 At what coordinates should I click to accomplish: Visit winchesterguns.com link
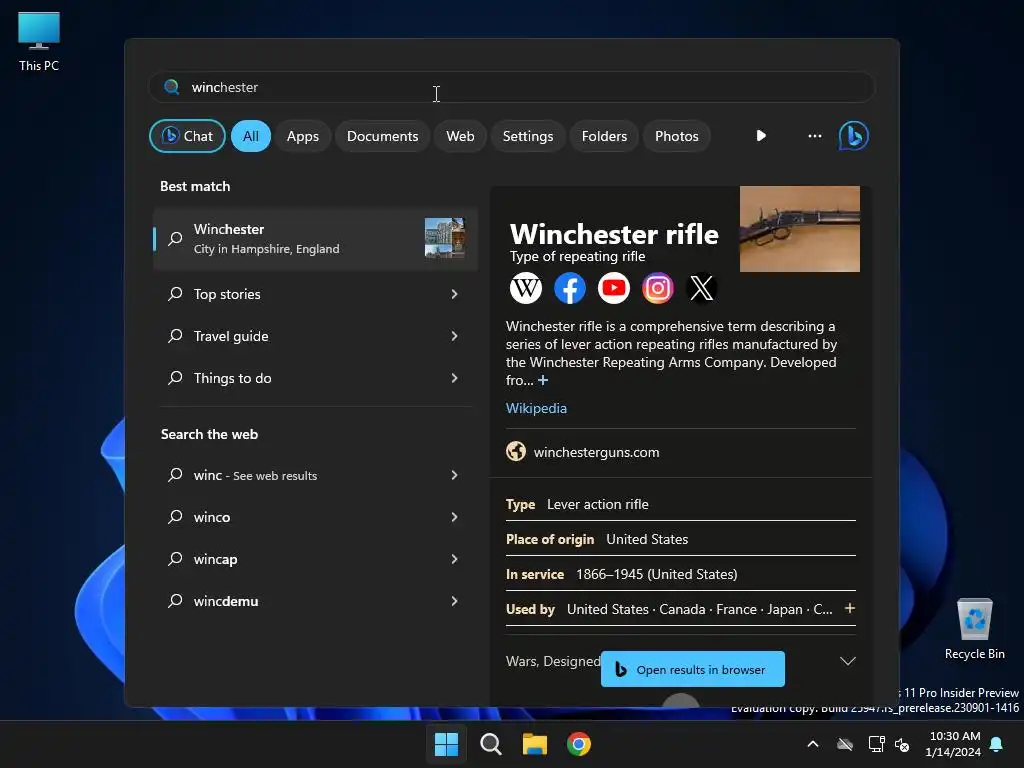(x=596, y=452)
